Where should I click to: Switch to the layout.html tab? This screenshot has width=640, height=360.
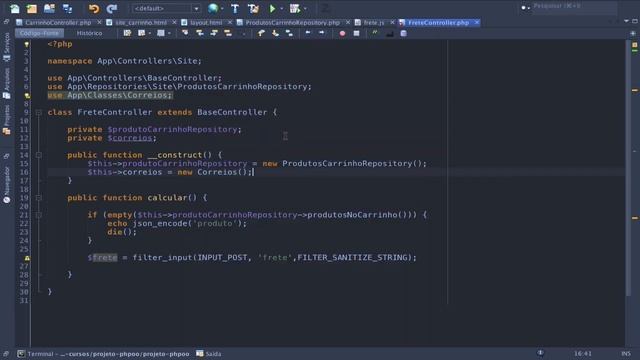click(x=206, y=22)
